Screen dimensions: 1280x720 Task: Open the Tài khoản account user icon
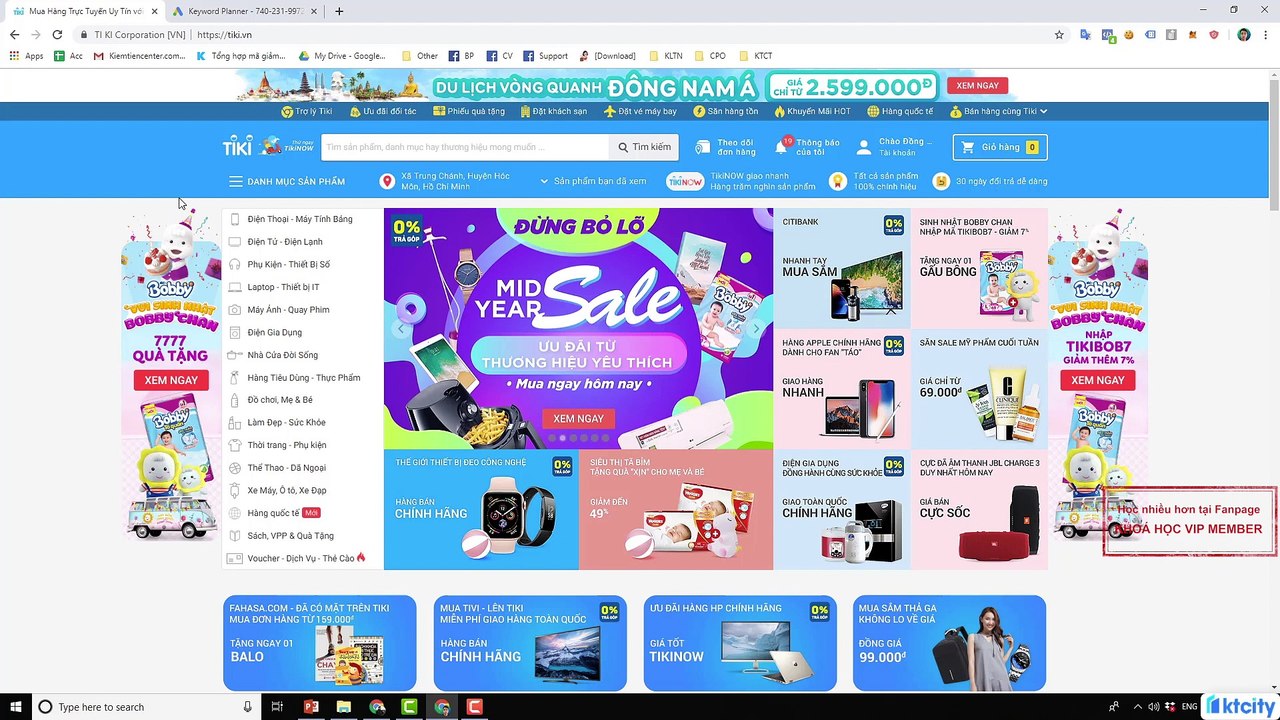coord(864,147)
